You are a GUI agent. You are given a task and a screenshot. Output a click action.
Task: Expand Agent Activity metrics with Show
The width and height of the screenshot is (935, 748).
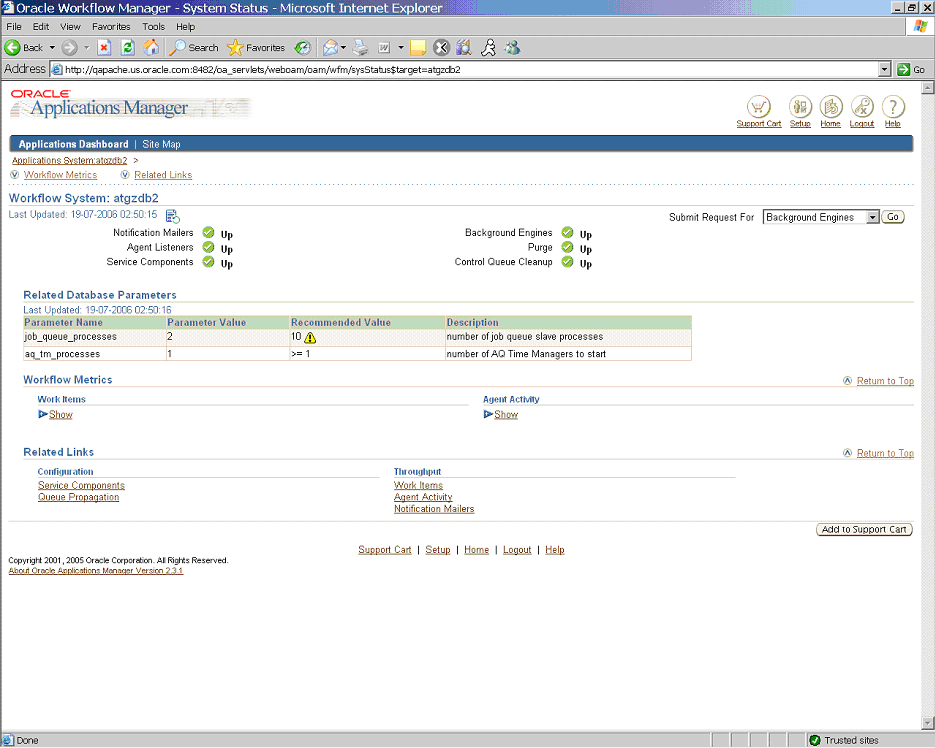(x=506, y=415)
